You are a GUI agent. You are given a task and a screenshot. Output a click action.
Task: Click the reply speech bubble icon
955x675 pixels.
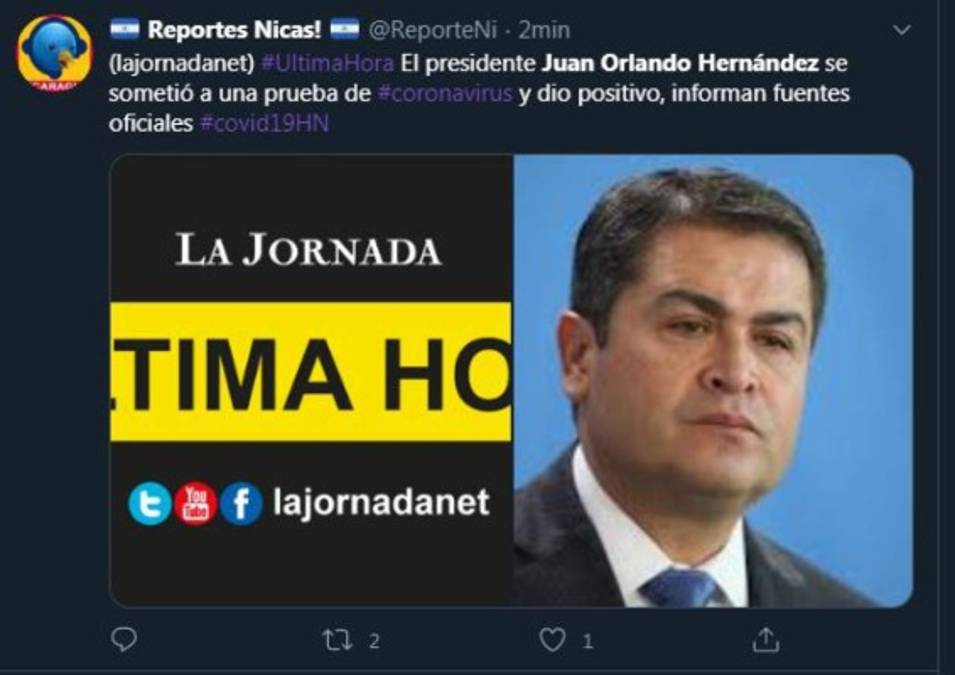(x=124, y=639)
